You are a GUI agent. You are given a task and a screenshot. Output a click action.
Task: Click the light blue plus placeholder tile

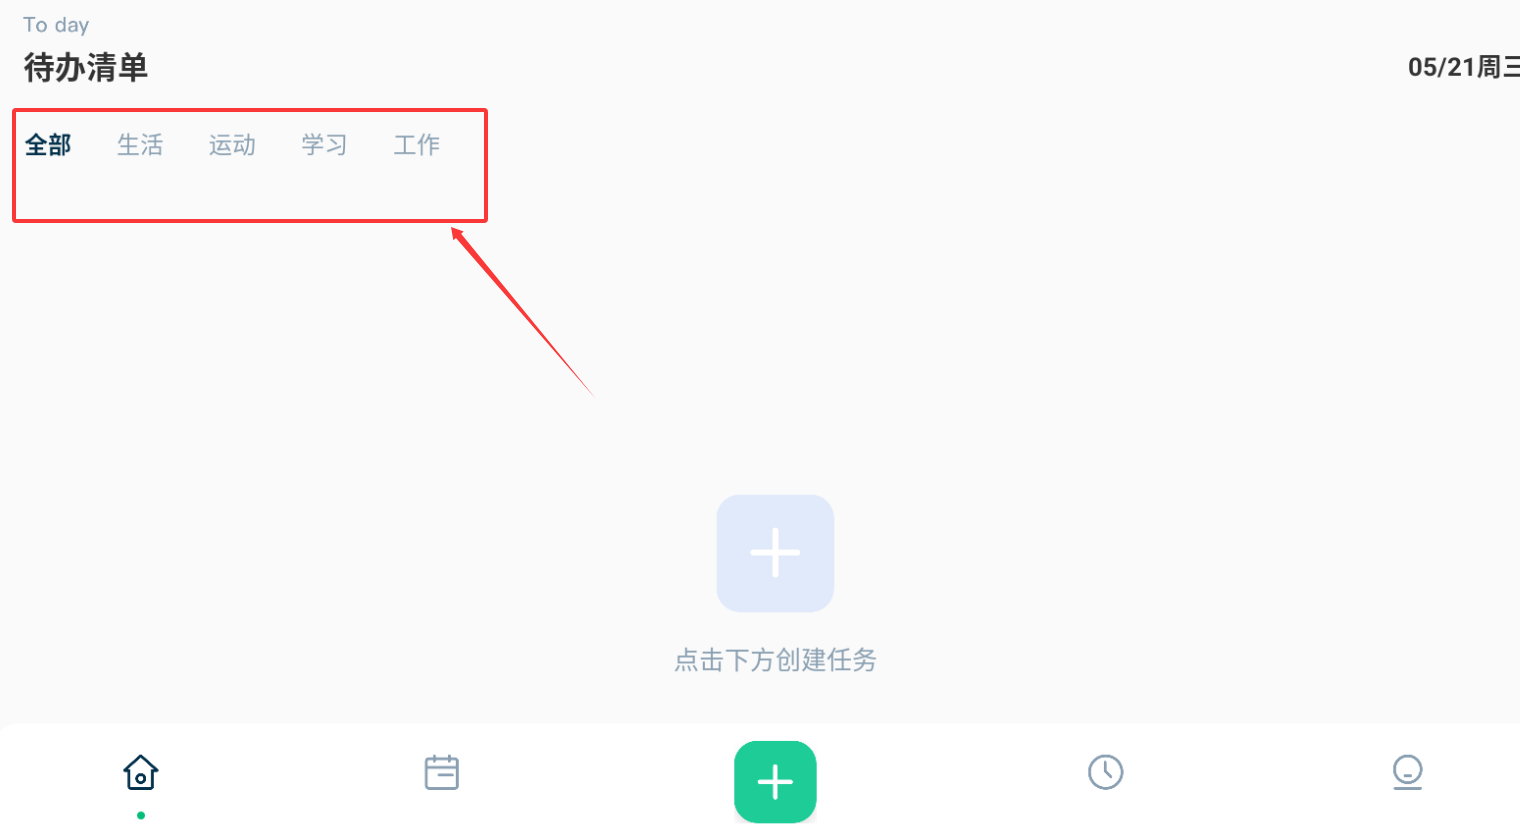click(775, 553)
